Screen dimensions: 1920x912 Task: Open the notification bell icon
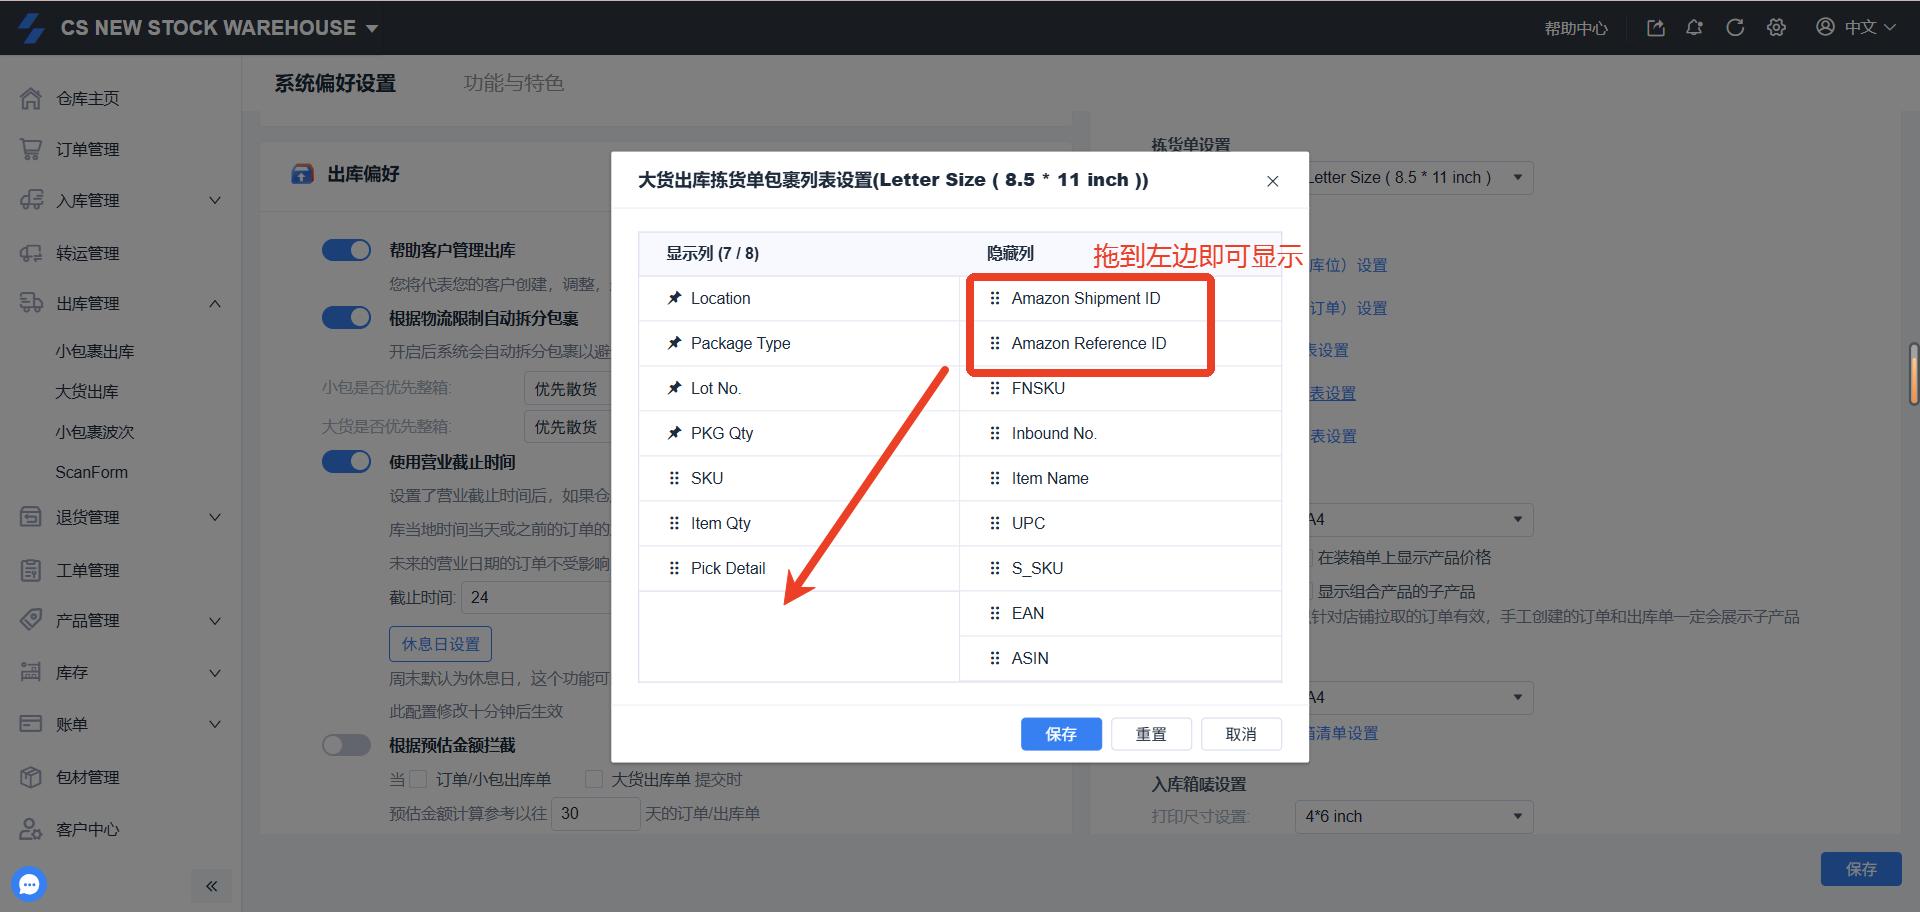point(1694,28)
